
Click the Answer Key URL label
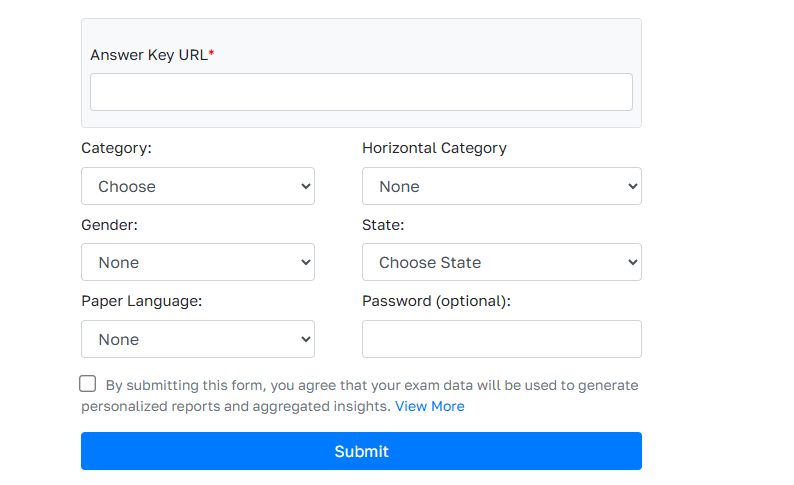click(x=149, y=55)
